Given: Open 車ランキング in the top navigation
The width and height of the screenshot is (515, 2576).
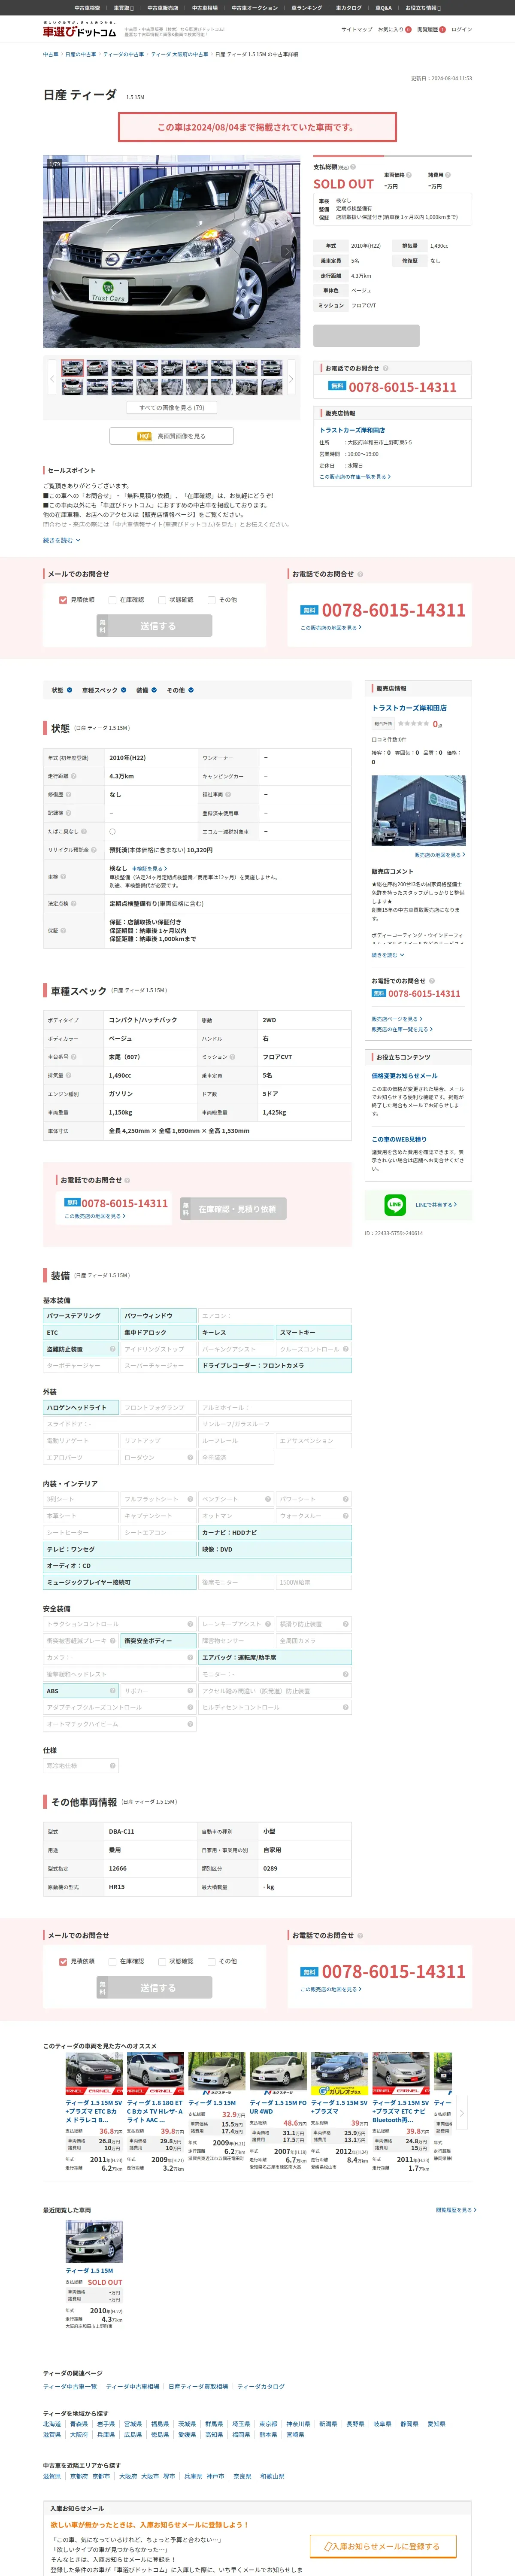Looking at the screenshot, I should coord(307,8).
